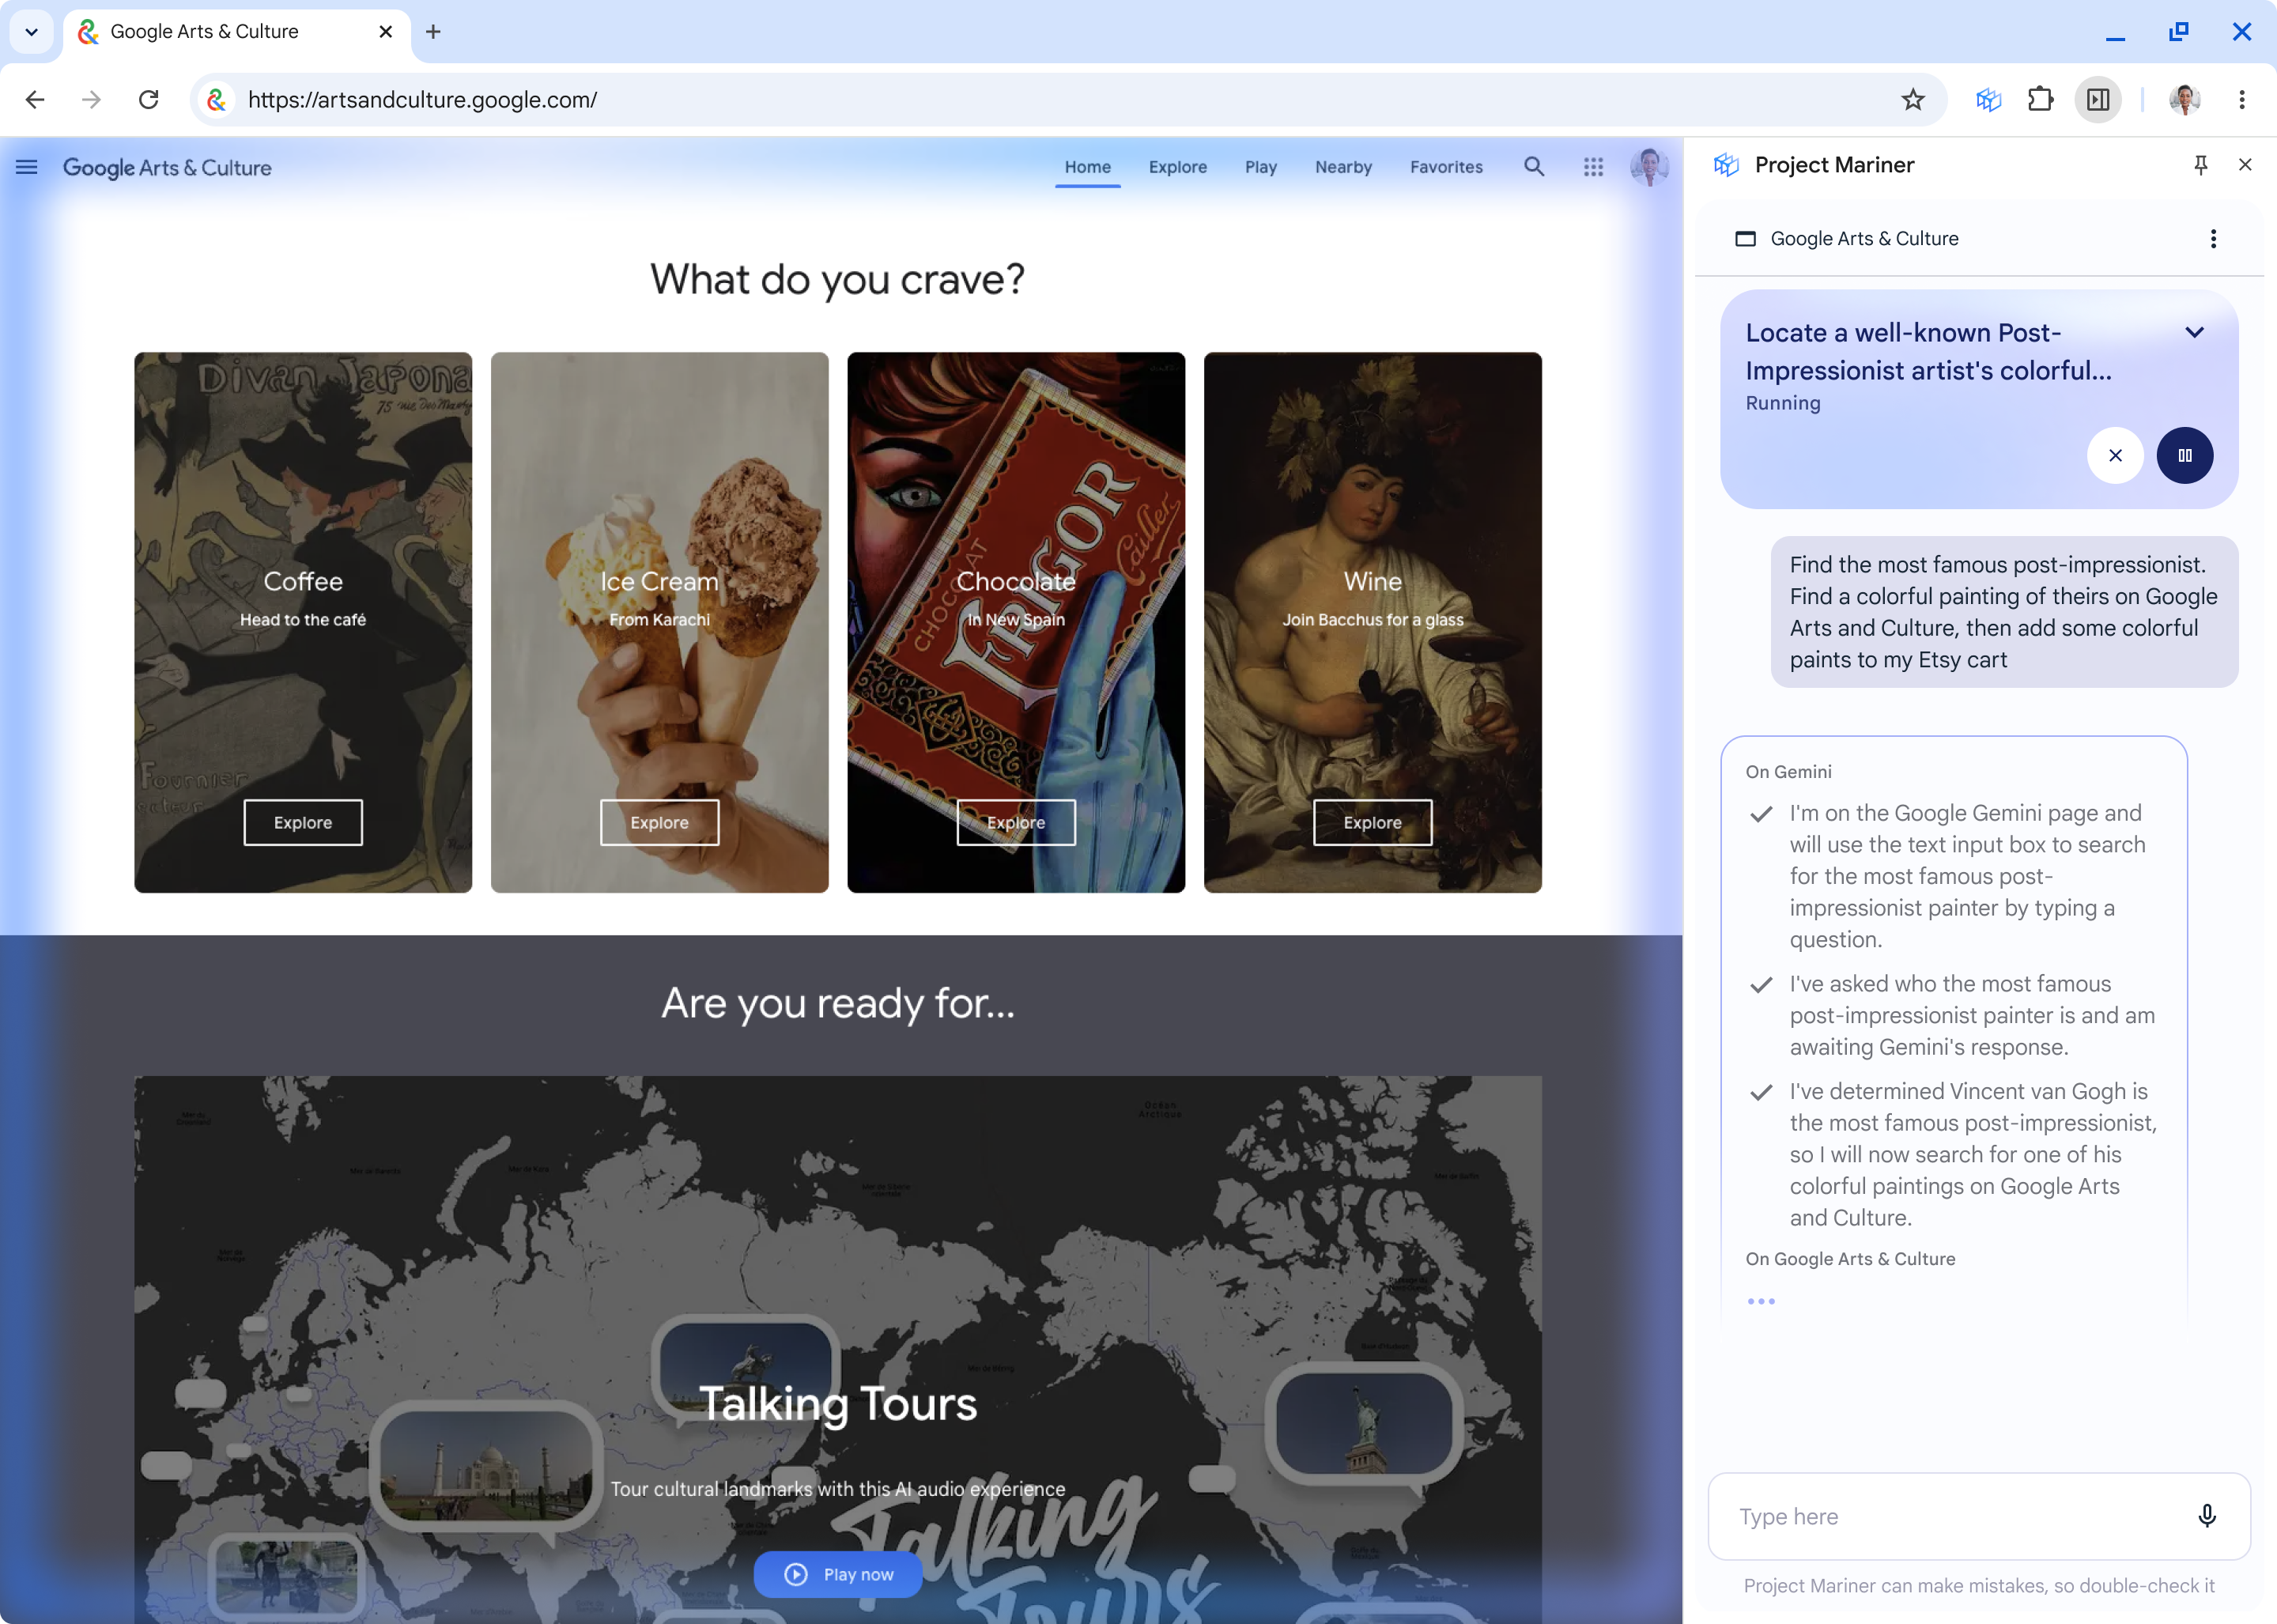Select the Explore tab in navigation
Viewport: 2277px width, 1624px height.
(1176, 167)
